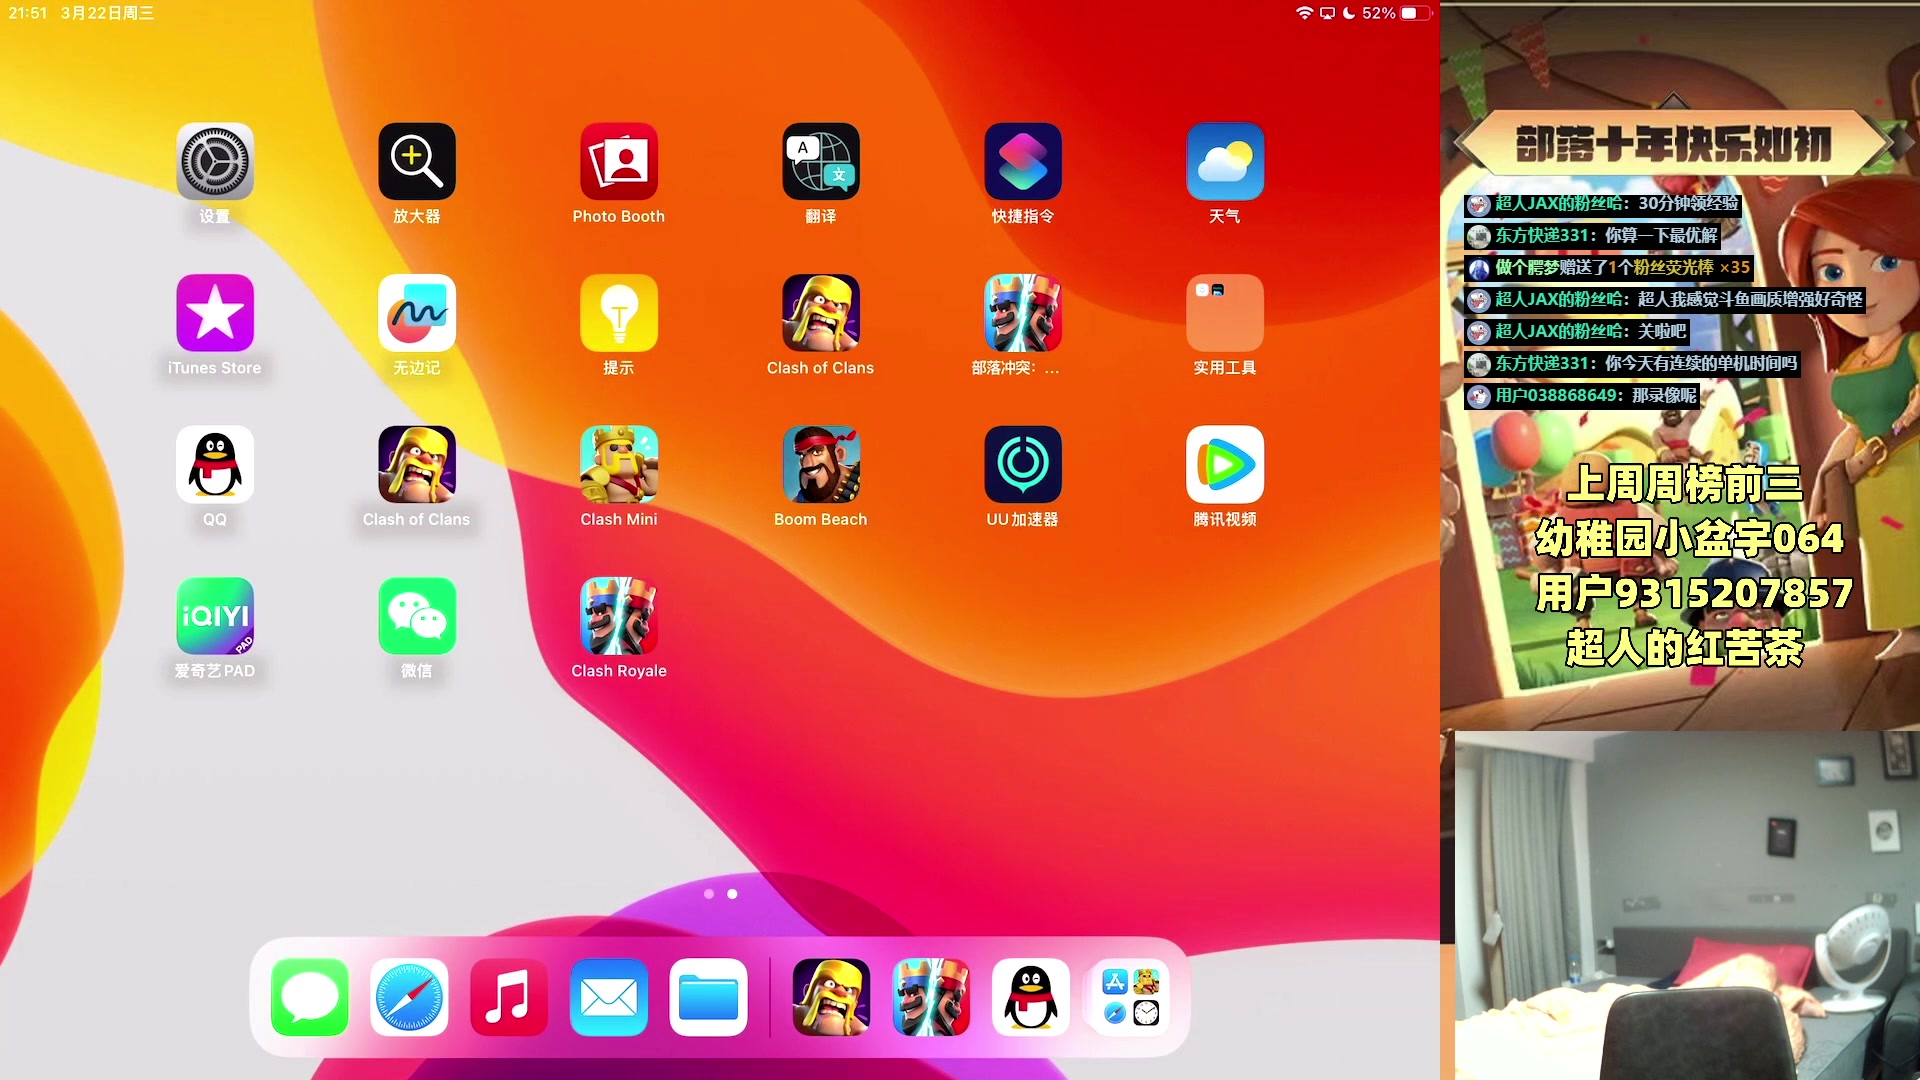Tap the 3月22日周三 date in status bar
Image resolution: width=1920 pixels, height=1080 pixels.
click(x=107, y=13)
